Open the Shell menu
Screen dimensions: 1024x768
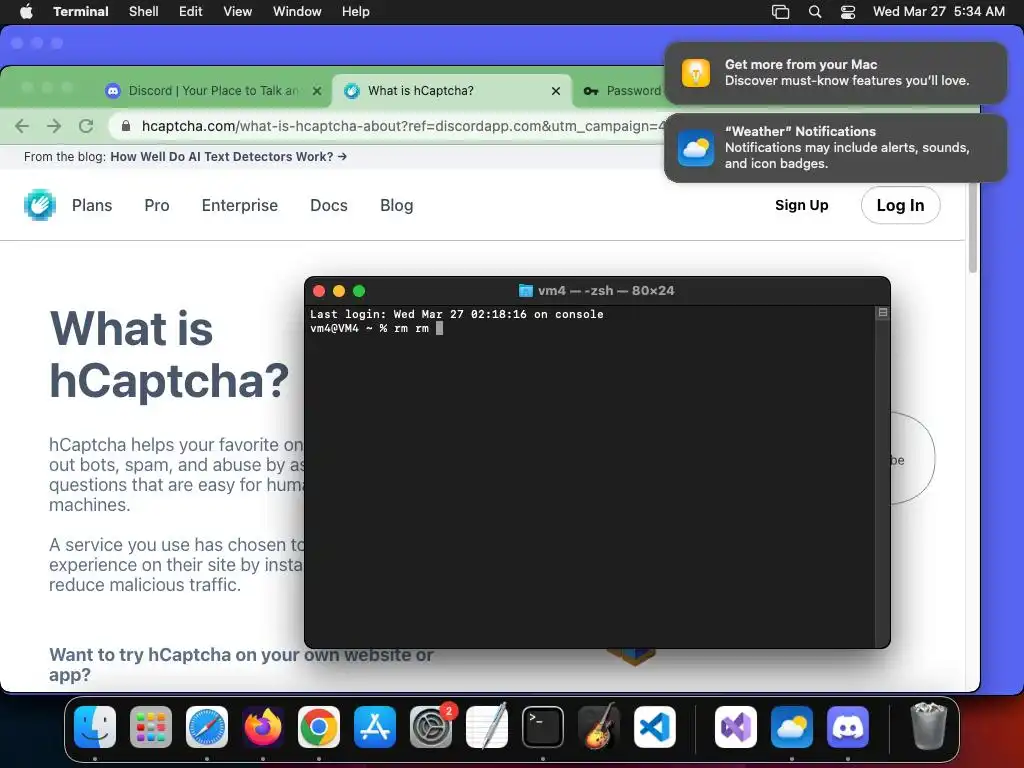coord(144,12)
